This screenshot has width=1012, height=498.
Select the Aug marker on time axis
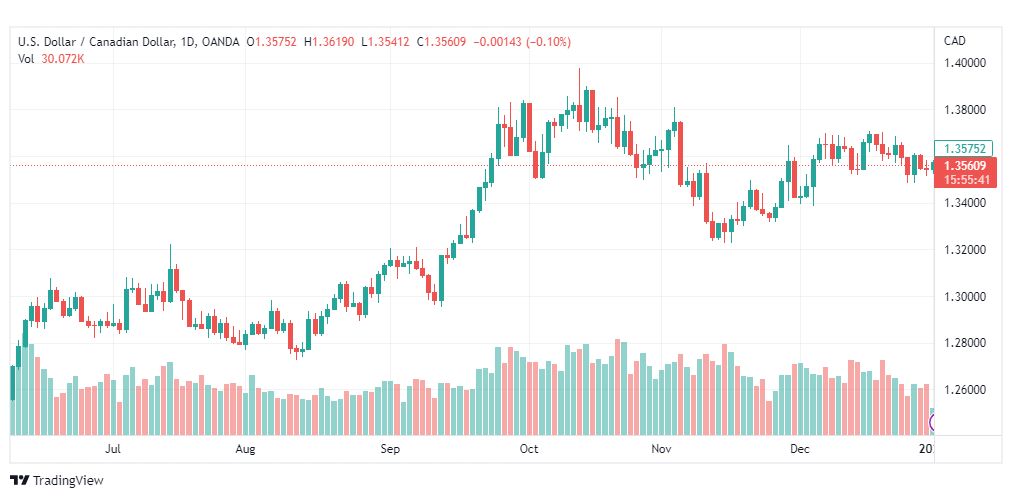point(246,449)
